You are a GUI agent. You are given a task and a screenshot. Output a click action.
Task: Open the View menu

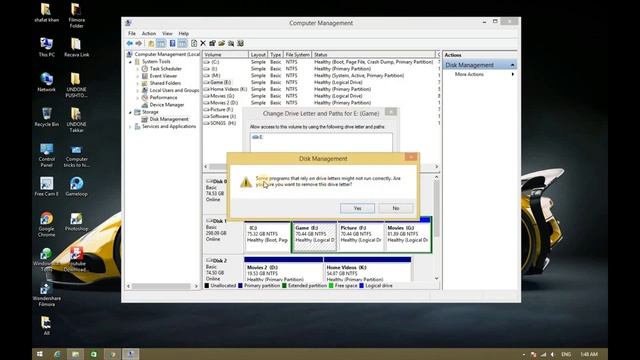[x=167, y=33]
